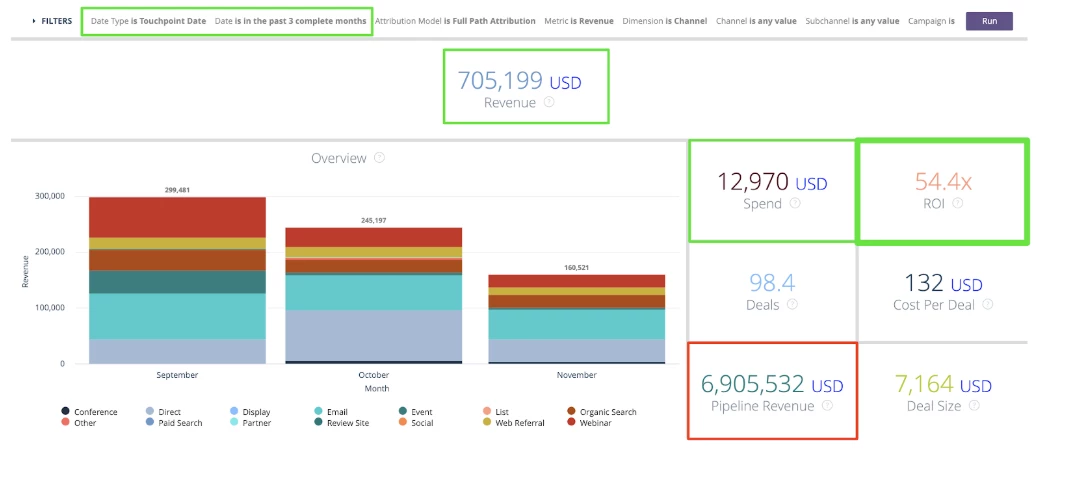Click the 6,905,532 USD Pipeline Revenue value
Viewport: 1065px width, 480px height.
point(772,384)
